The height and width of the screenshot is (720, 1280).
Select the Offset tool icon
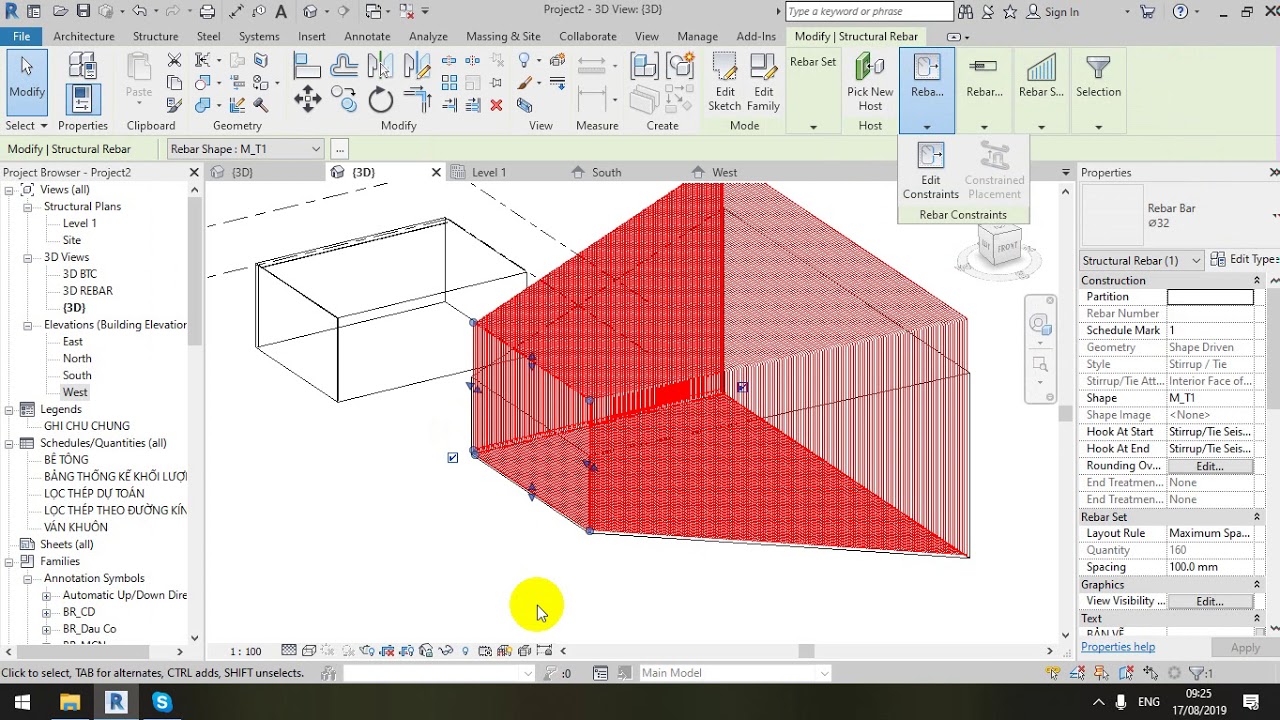click(x=344, y=66)
